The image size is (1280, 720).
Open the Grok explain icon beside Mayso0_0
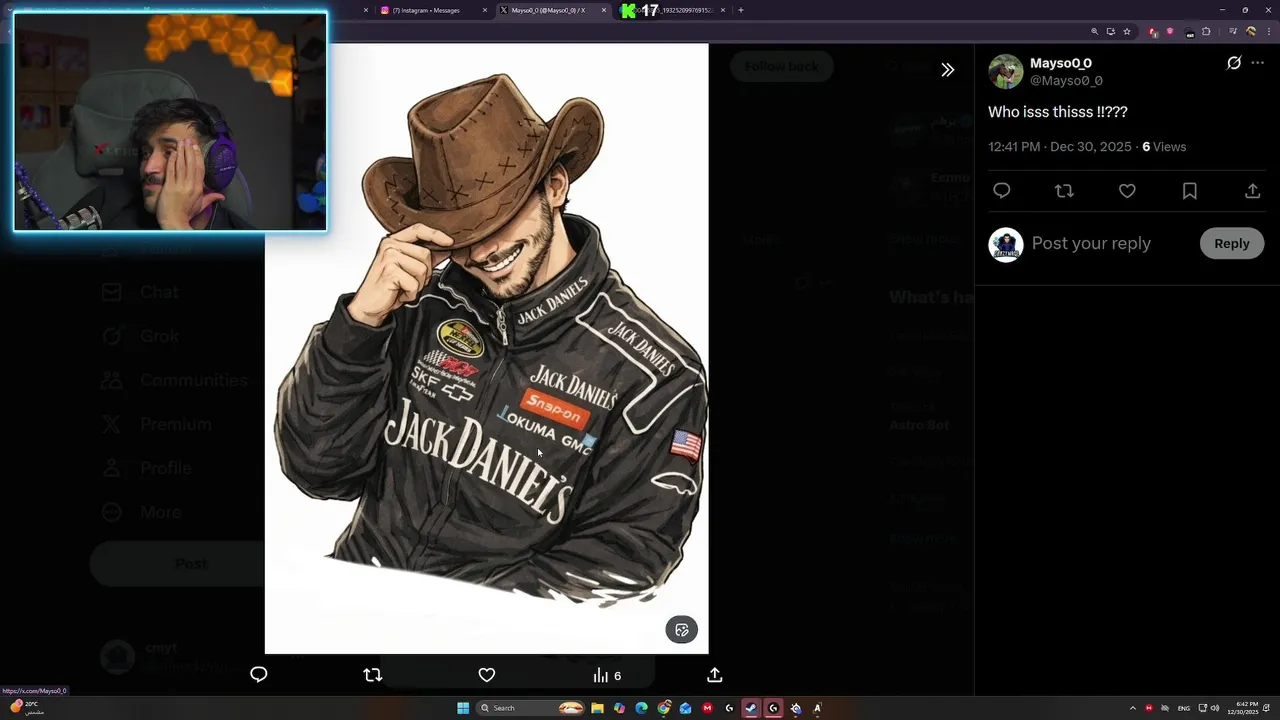tap(1234, 63)
